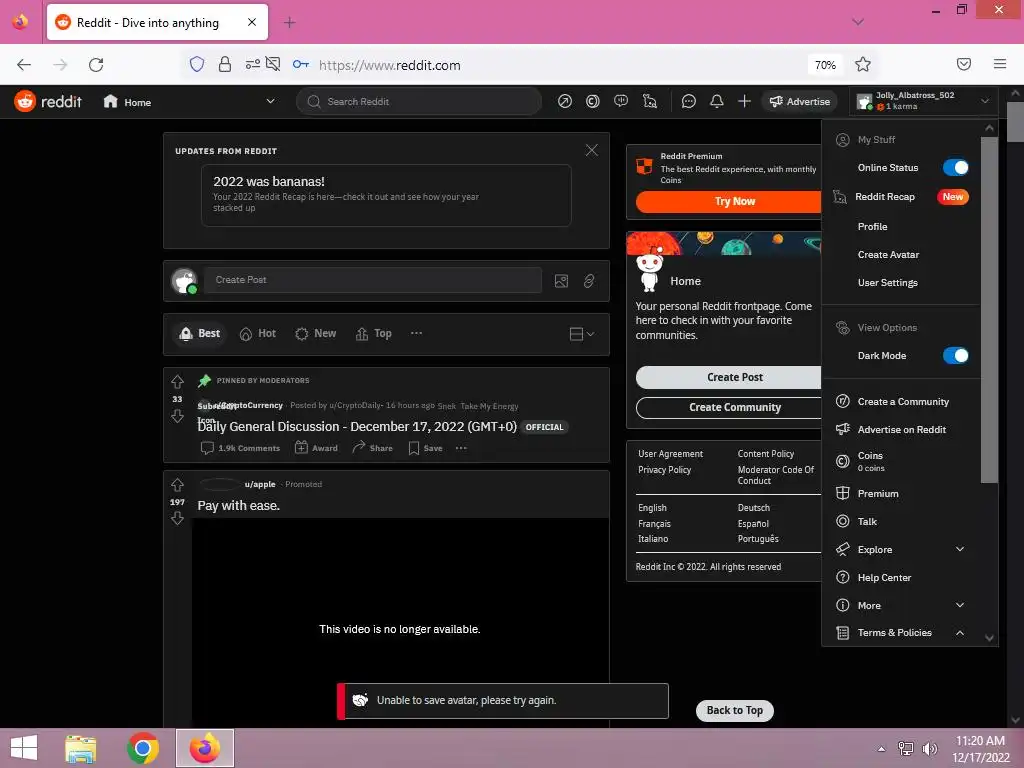Click the Create Community button
The width and height of the screenshot is (1024, 768).
point(728,408)
